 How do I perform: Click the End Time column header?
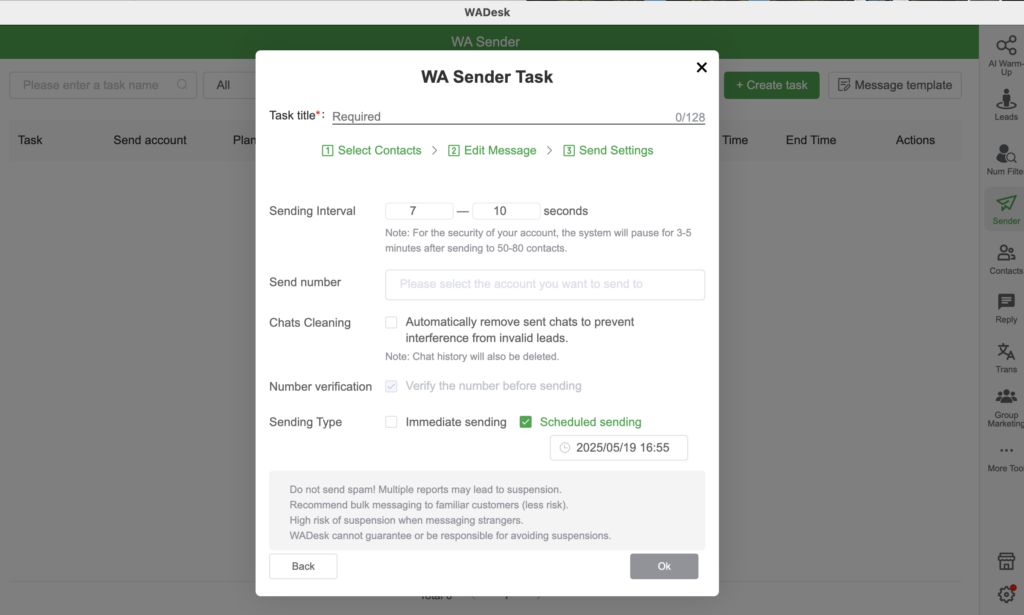pyautogui.click(x=810, y=140)
